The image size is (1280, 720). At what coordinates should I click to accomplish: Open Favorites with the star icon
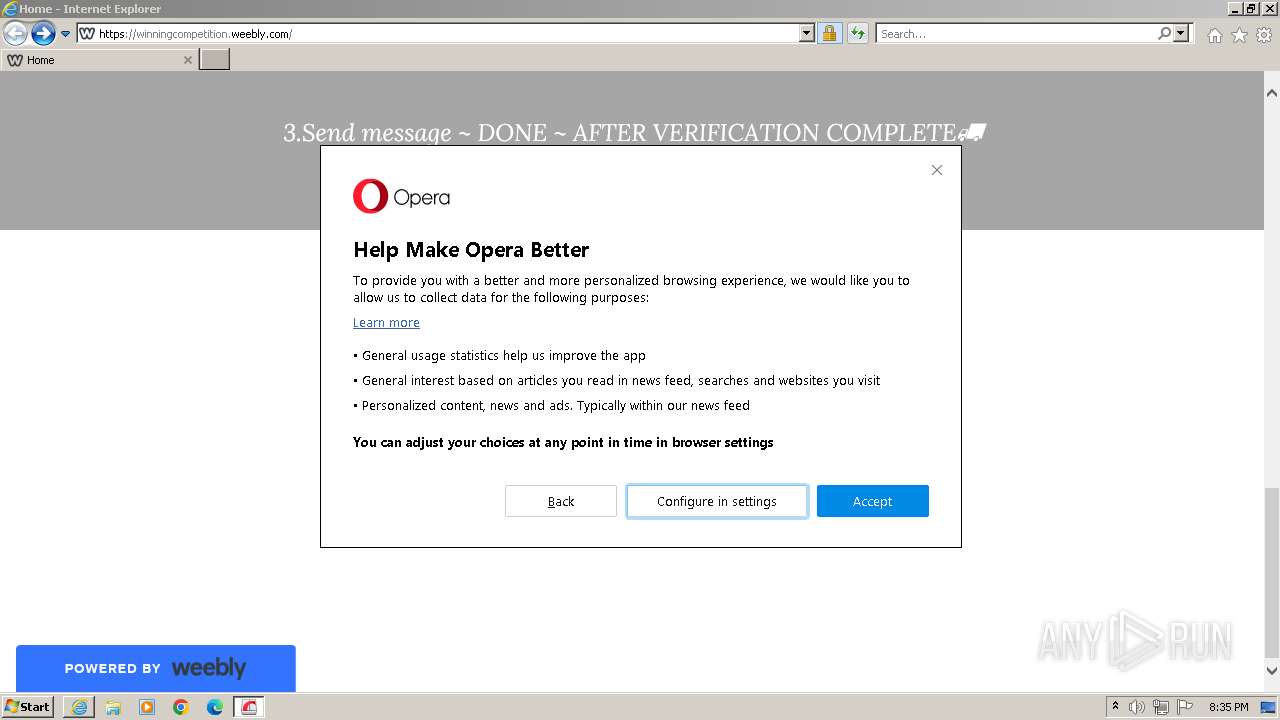1239,35
